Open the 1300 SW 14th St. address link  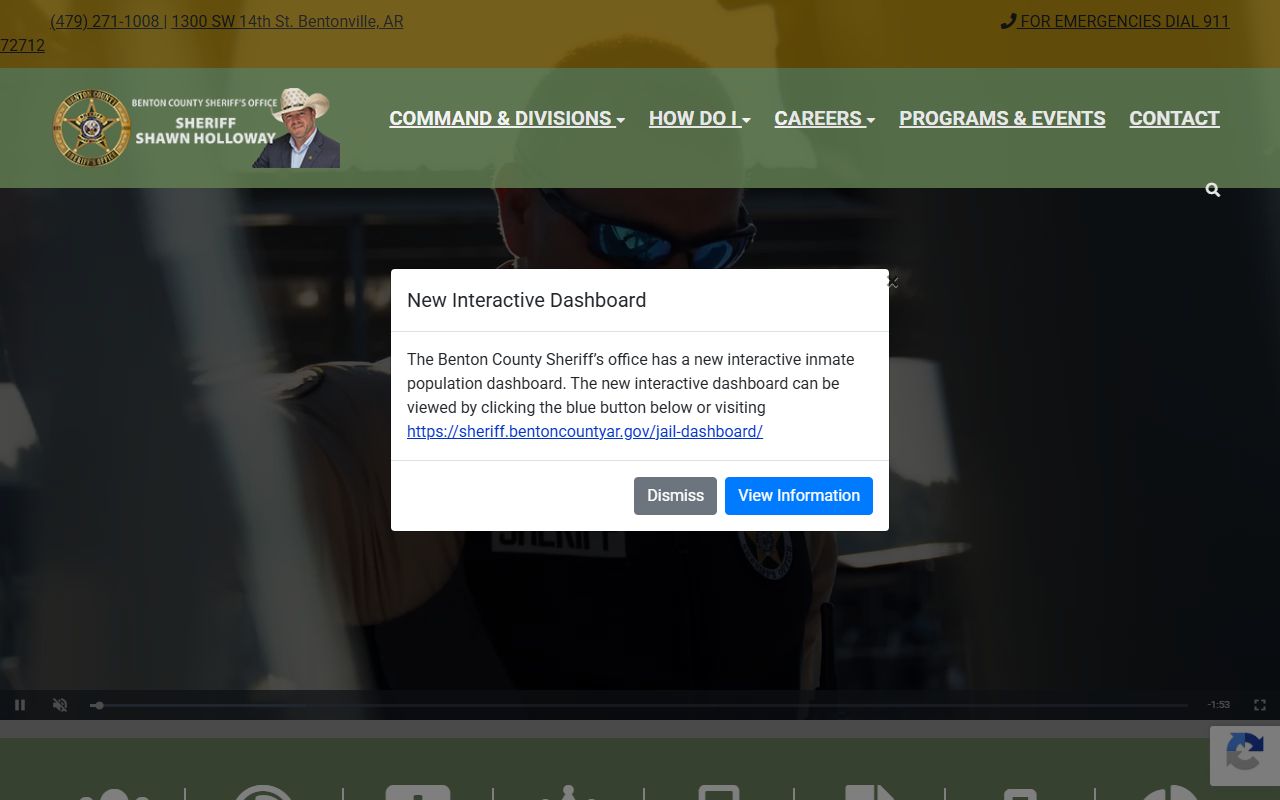pos(287,21)
